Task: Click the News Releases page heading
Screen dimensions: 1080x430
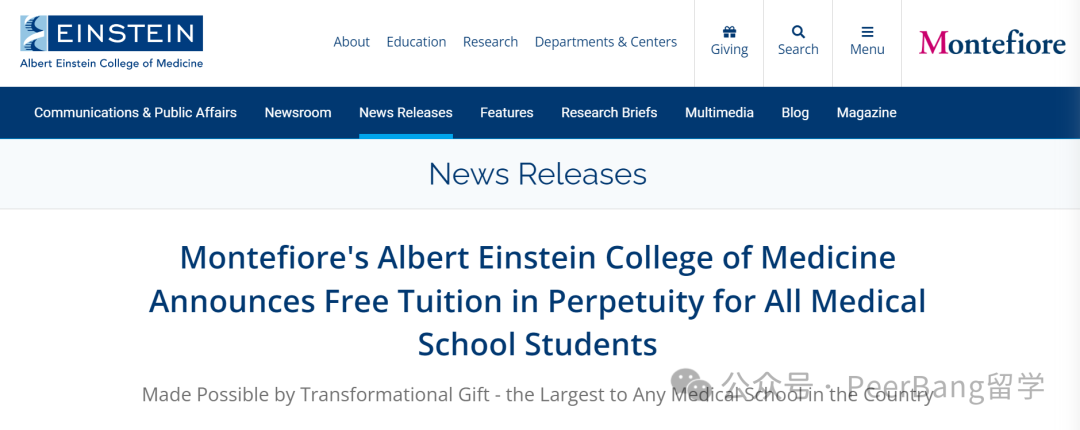Action: tap(538, 174)
